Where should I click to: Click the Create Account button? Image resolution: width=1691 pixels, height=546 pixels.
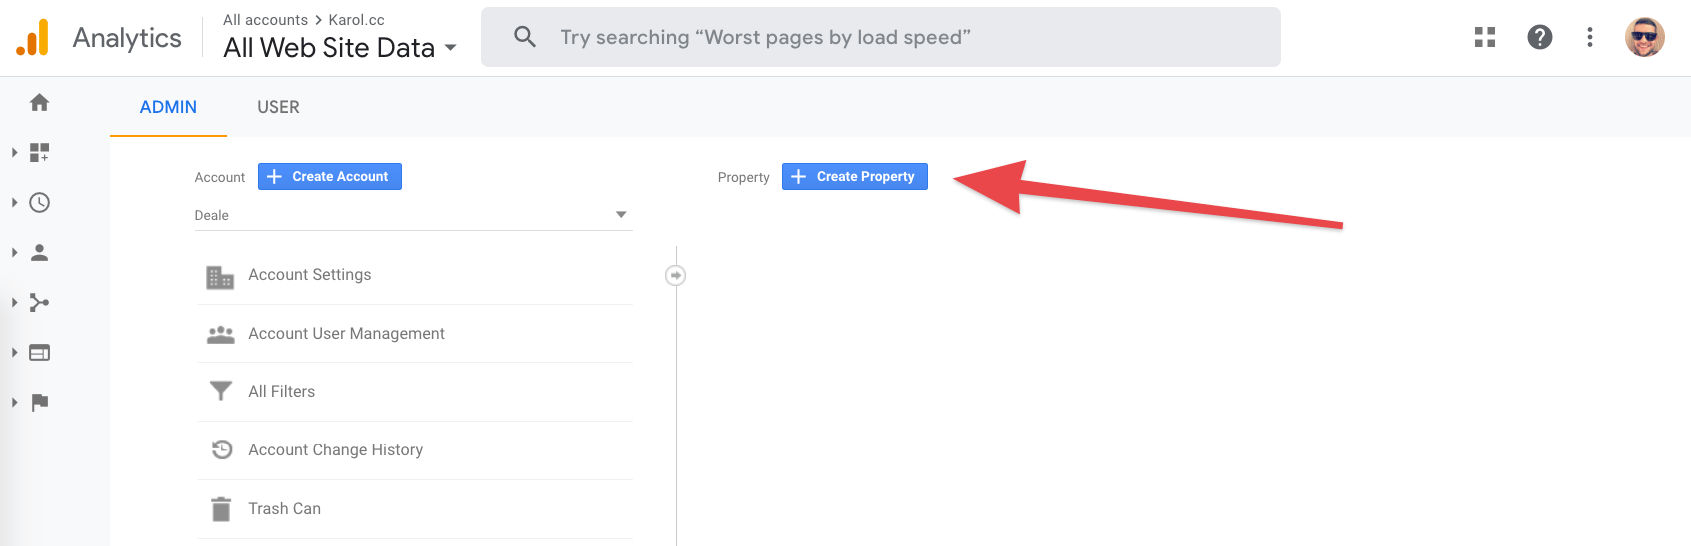click(x=330, y=176)
